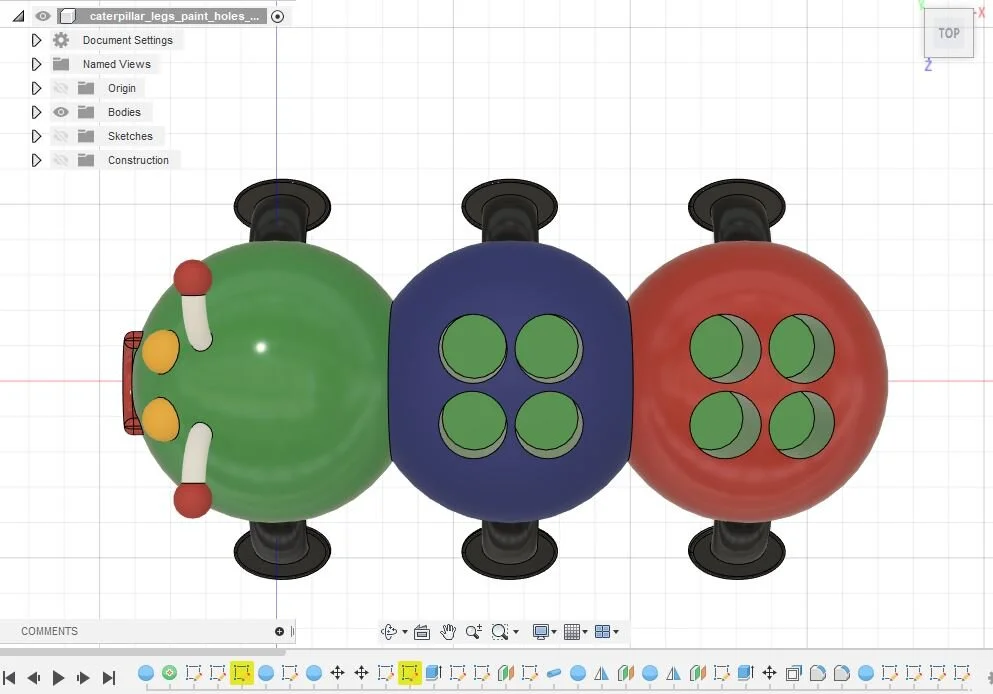
Task: Select the Pan hand tool
Action: tap(448, 631)
